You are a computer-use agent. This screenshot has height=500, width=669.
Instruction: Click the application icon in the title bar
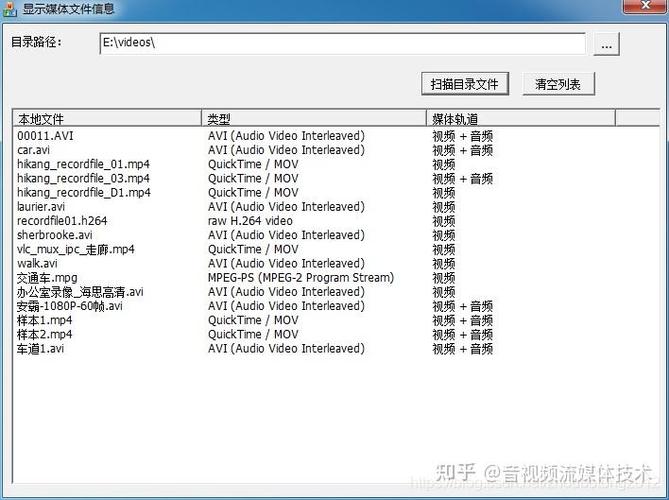[9, 9]
